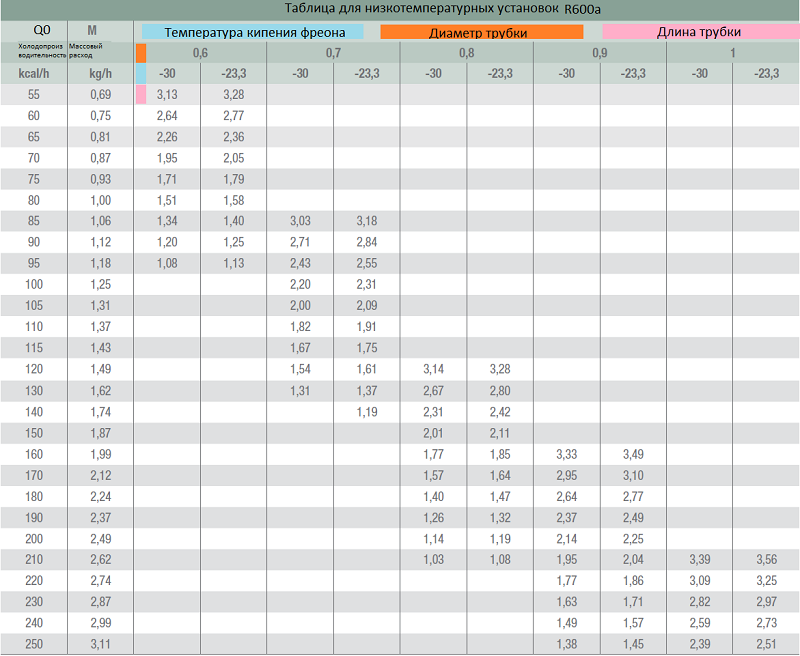Click the value 2,51 in the last row
This screenshot has height=656, width=800.
(767, 644)
